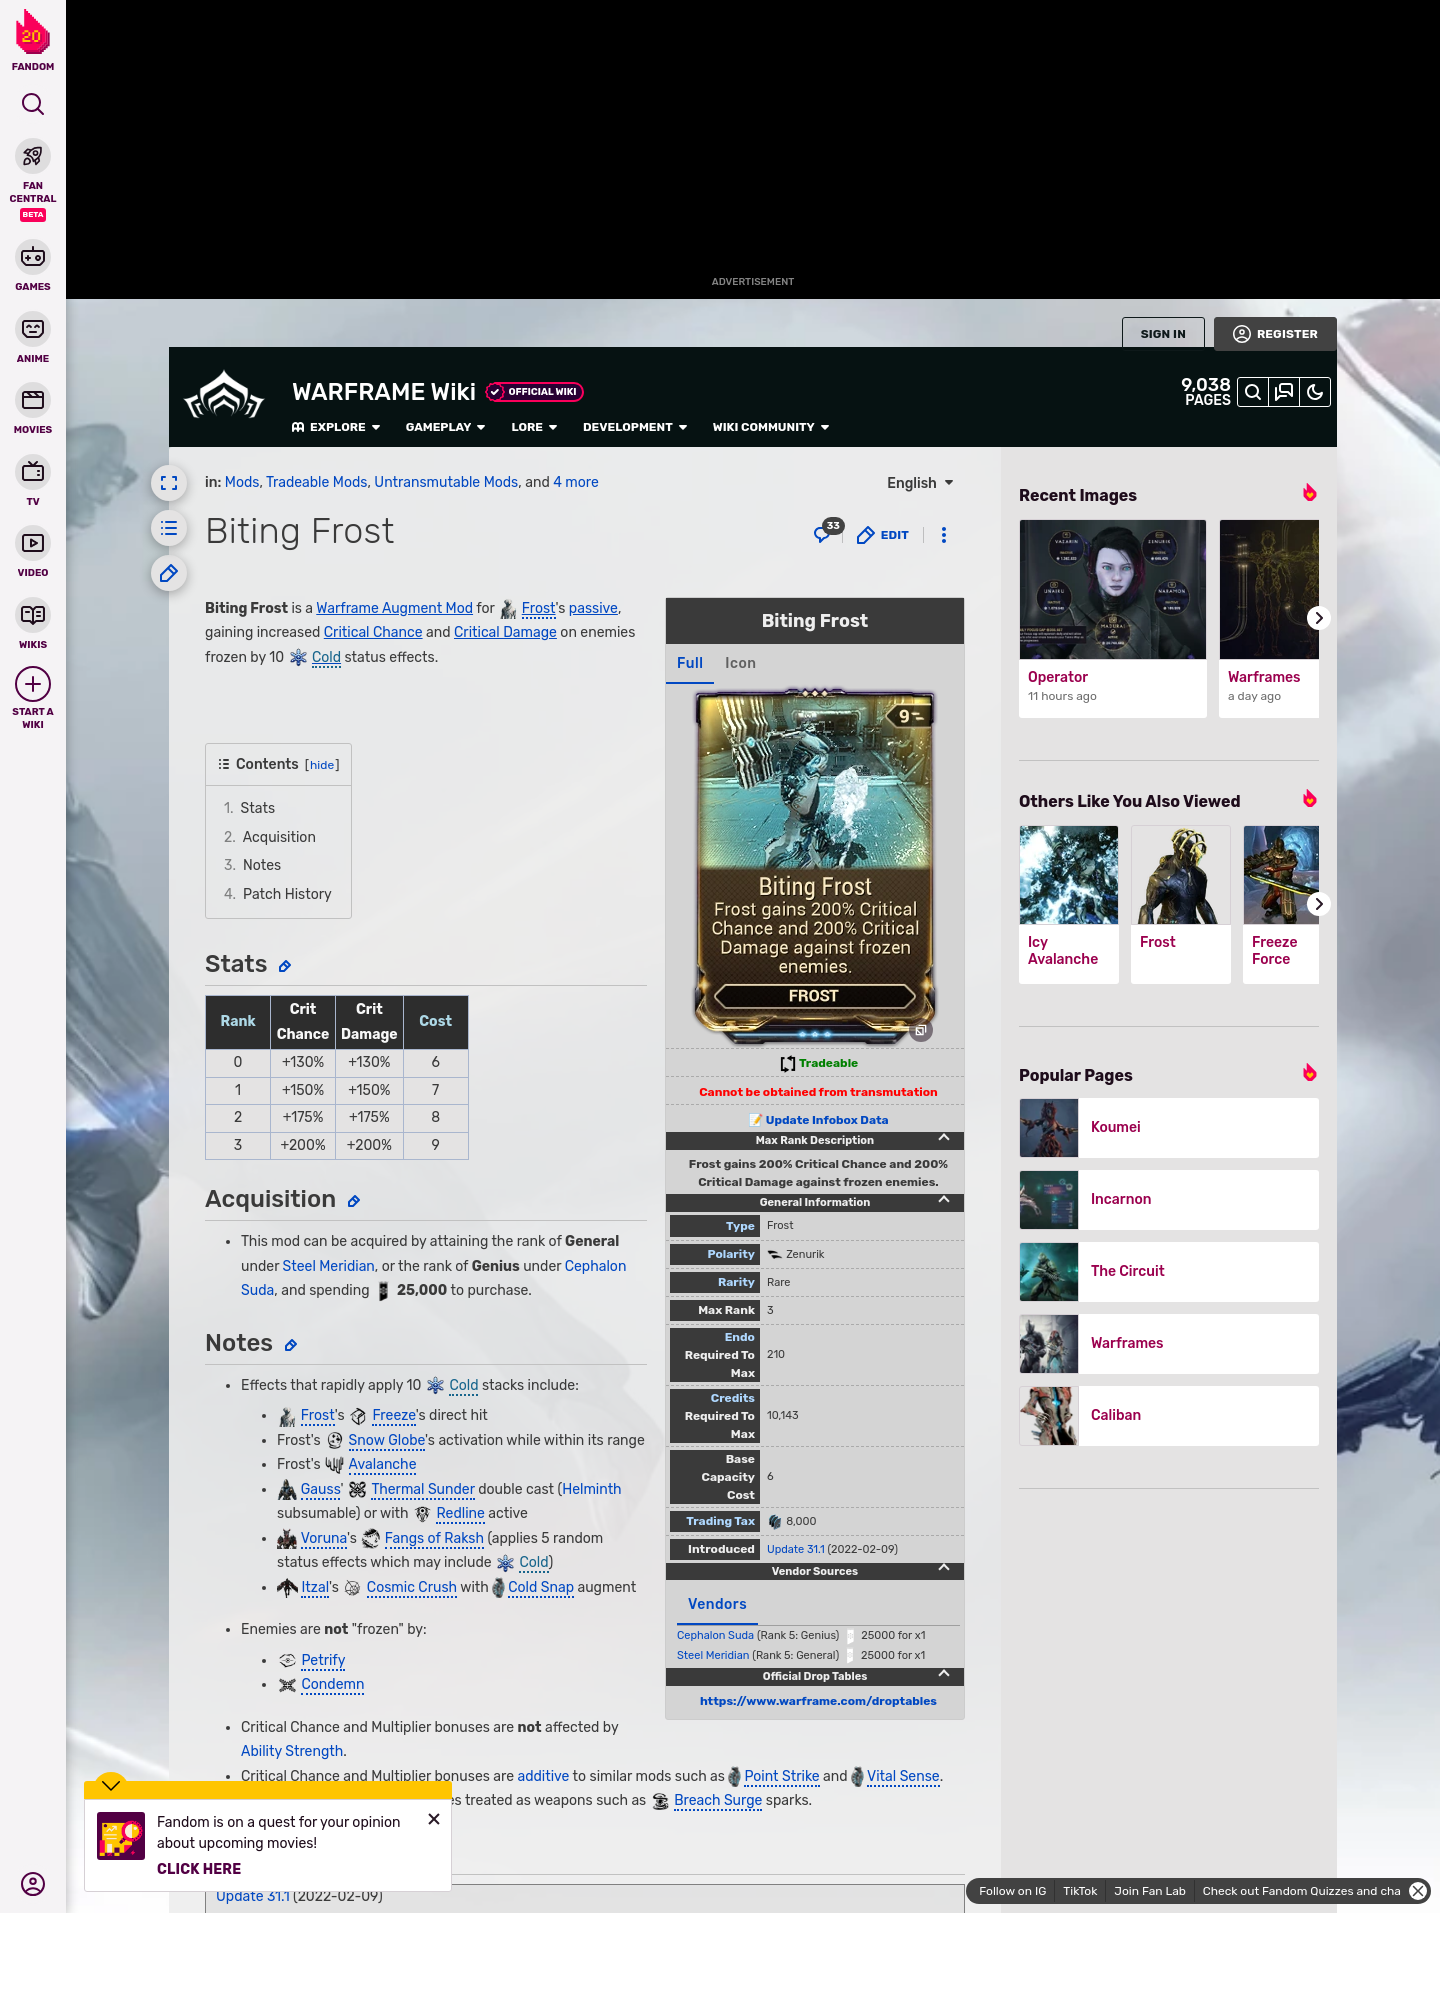This screenshot has height=2000, width=1440.
Task: Jump to Acquisition in contents
Action: pos(279,837)
